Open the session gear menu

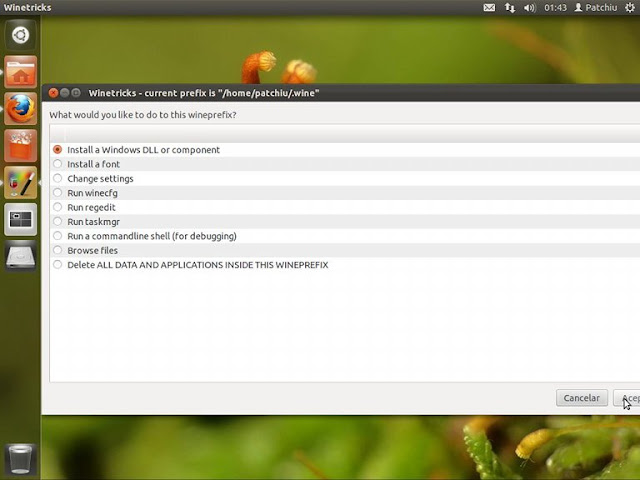(x=630, y=7)
